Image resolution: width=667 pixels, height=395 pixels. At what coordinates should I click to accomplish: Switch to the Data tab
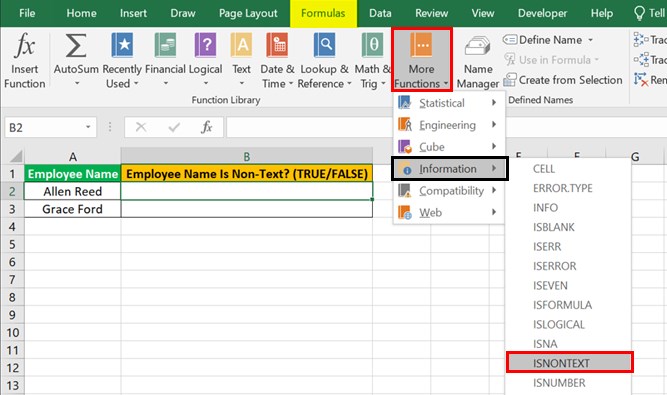coord(380,13)
